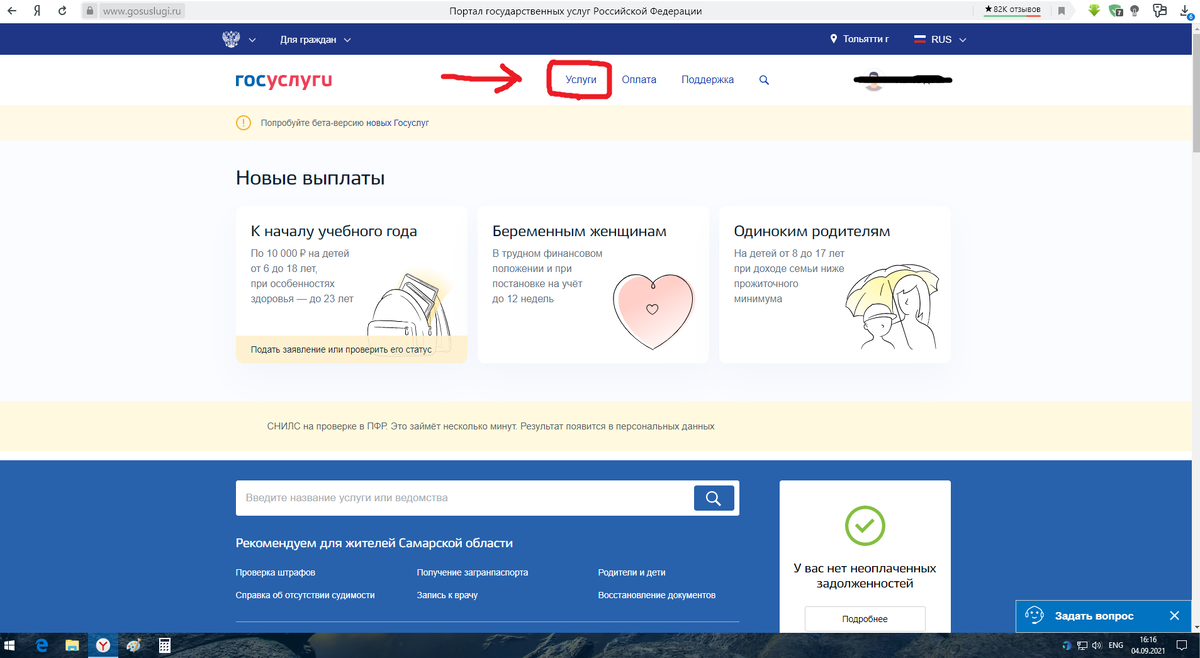Open search via the magnifier icon in header

tap(764, 79)
